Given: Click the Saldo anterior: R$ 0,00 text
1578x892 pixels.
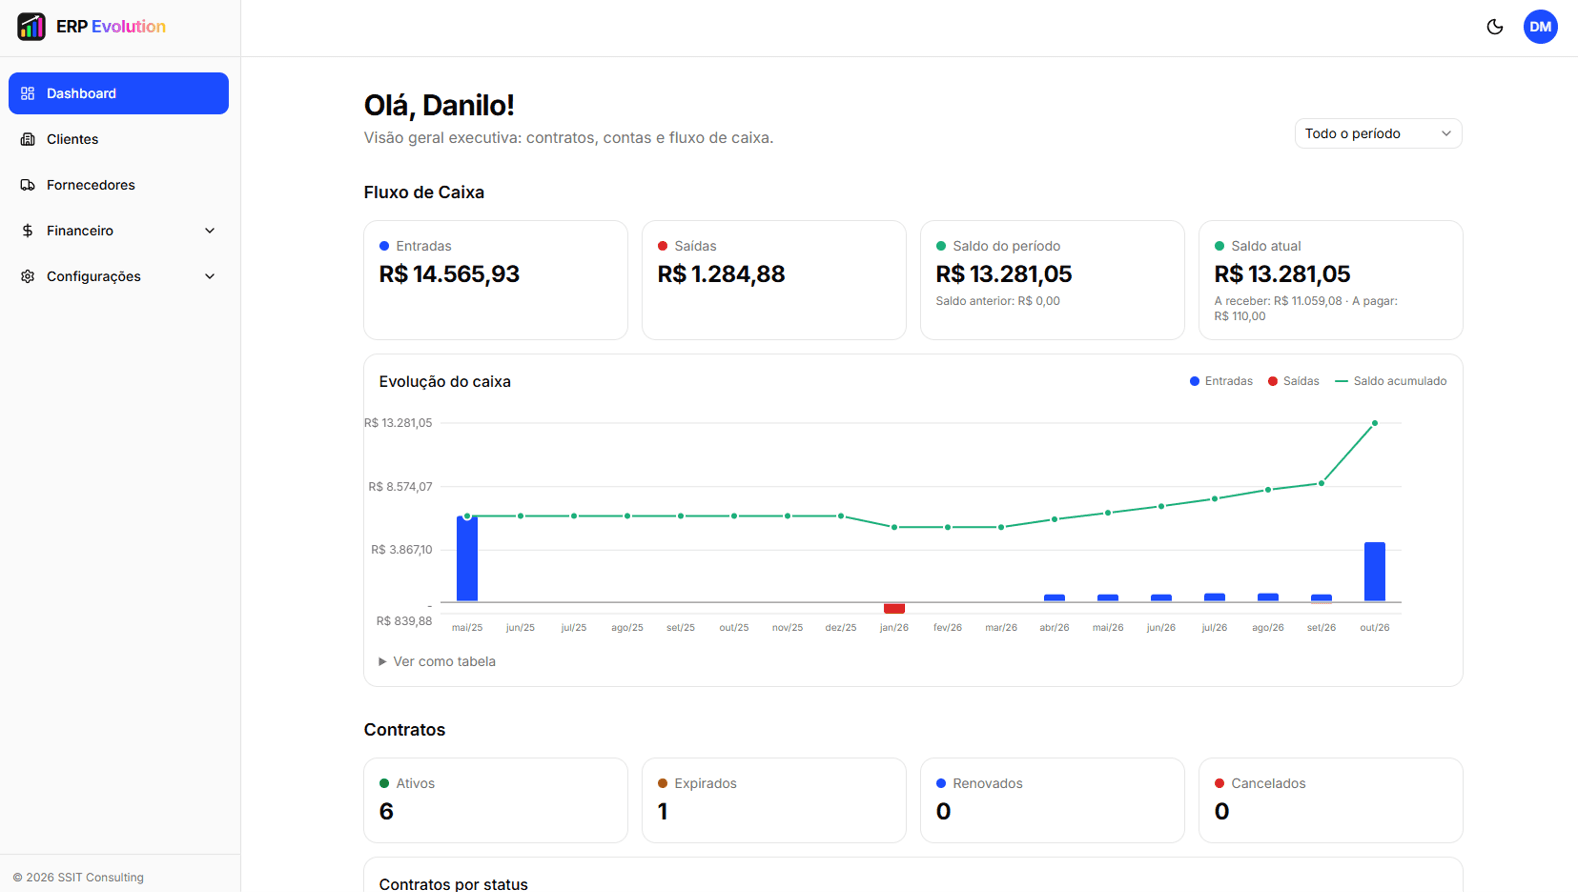Looking at the screenshot, I should click(x=998, y=301).
